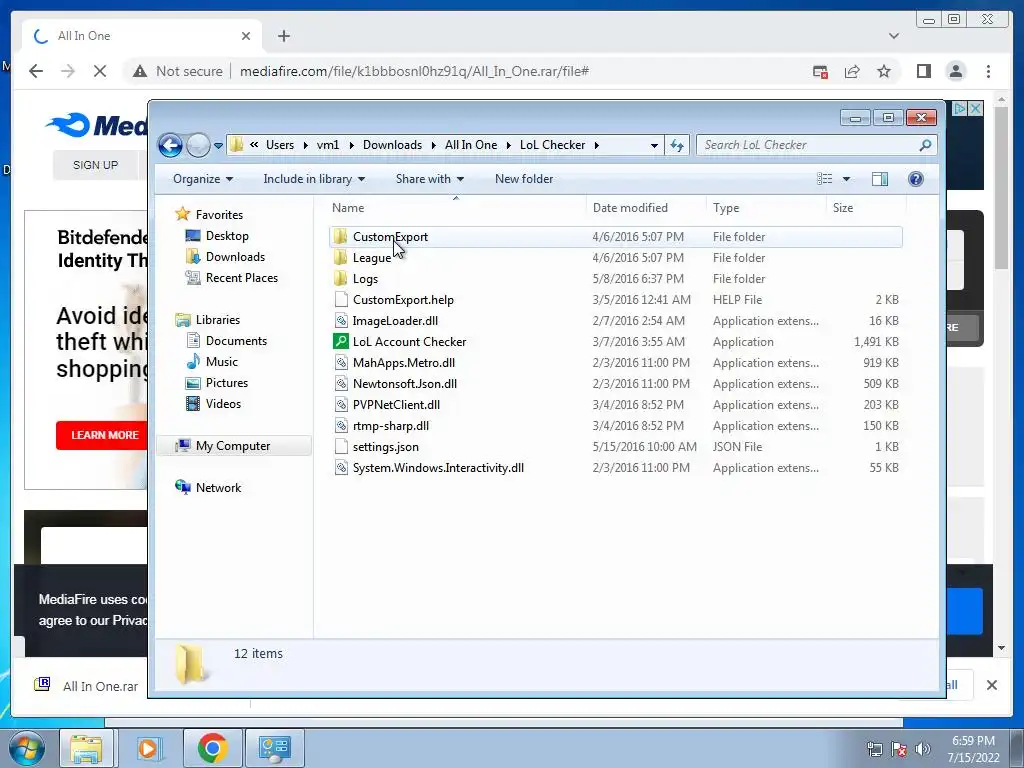This screenshot has height=768, width=1024.
Task: Open Windows Start button
Action: click(27, 748)
